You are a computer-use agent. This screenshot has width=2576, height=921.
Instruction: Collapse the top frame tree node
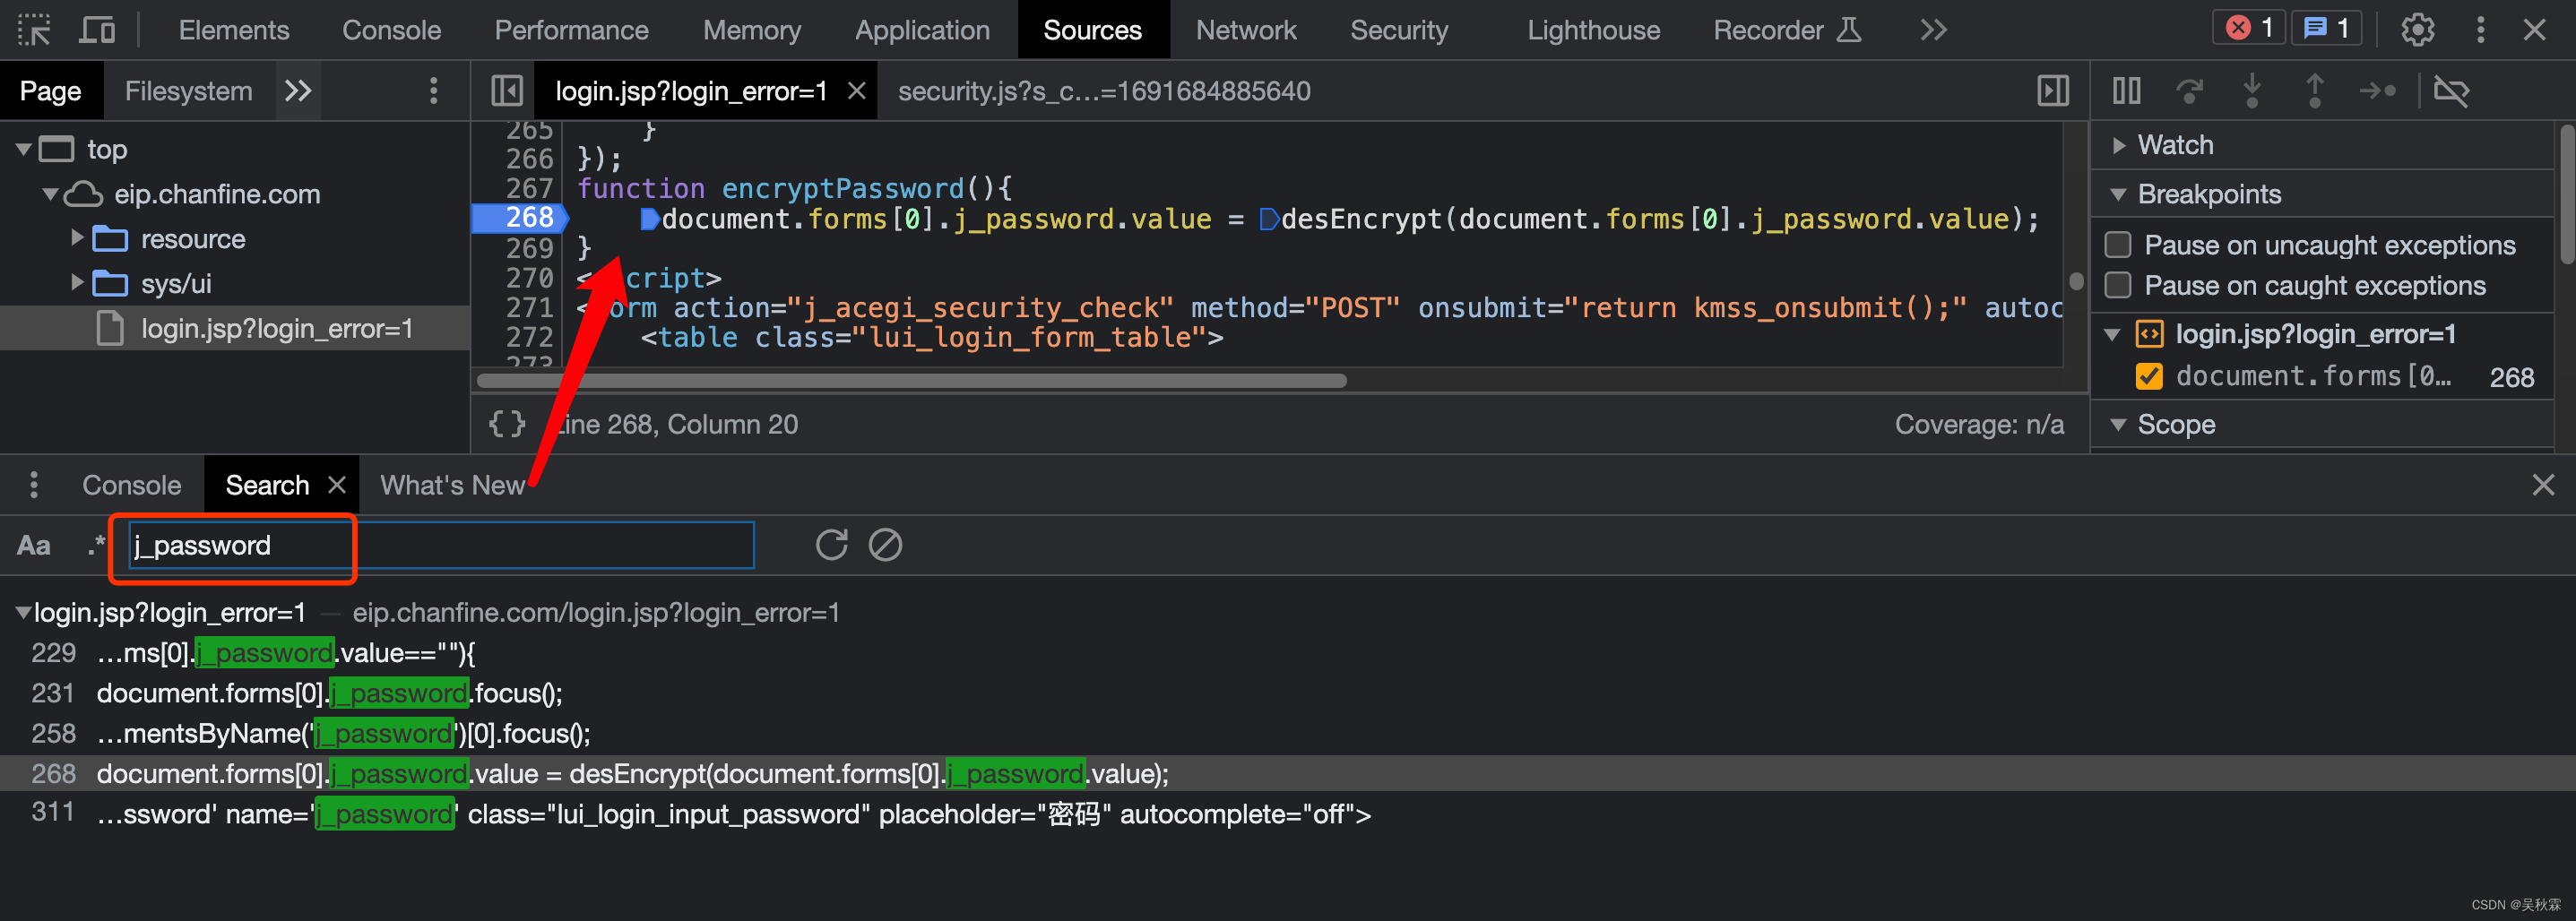(23, 149)
